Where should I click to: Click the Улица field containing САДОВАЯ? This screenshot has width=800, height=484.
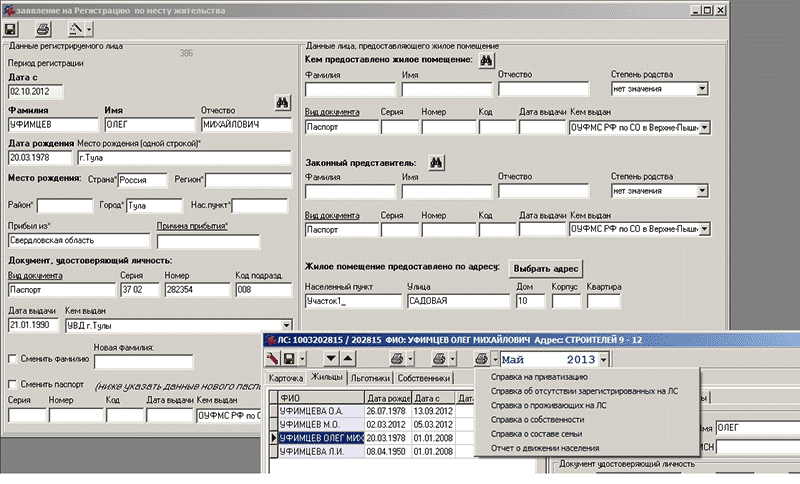(459, 301)
